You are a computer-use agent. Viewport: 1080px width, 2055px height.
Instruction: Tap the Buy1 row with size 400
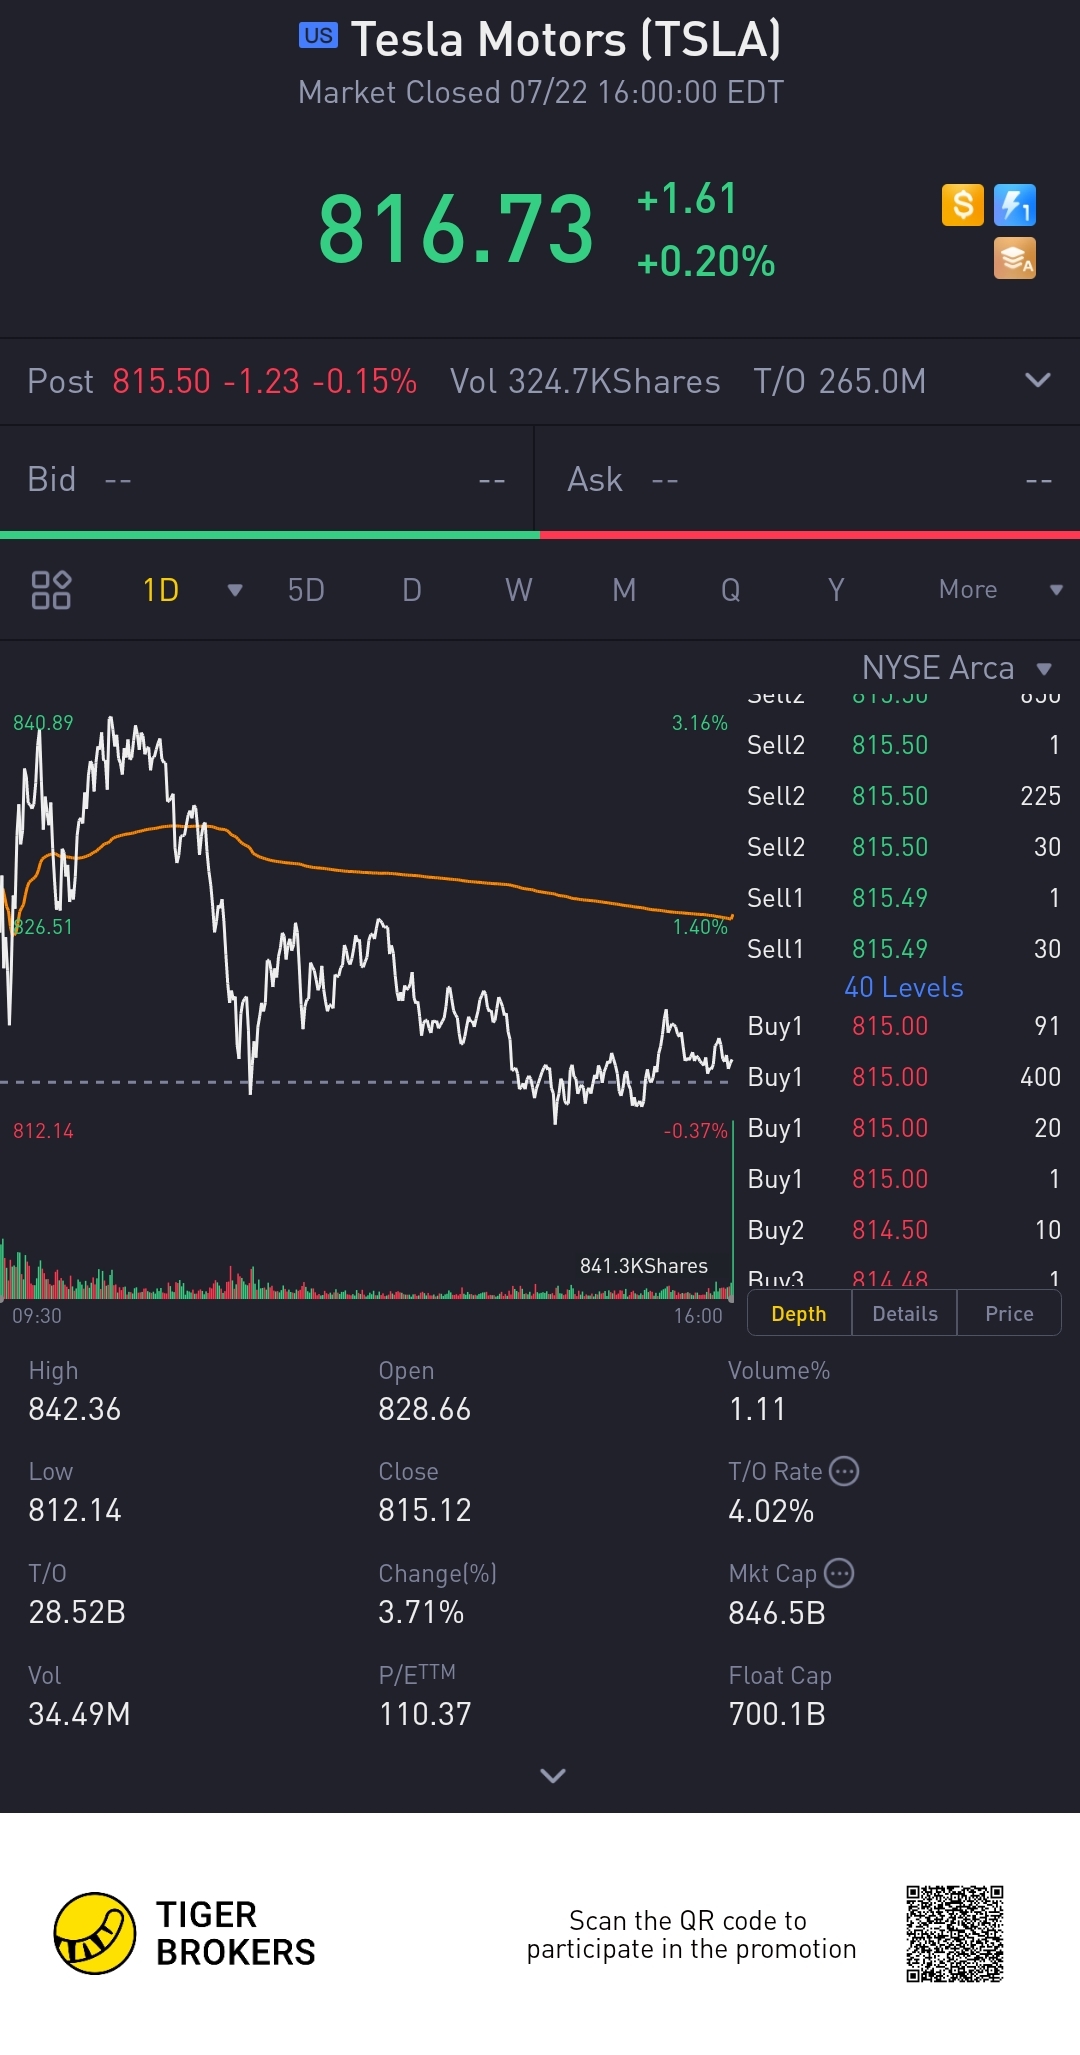click(904, 1077)
